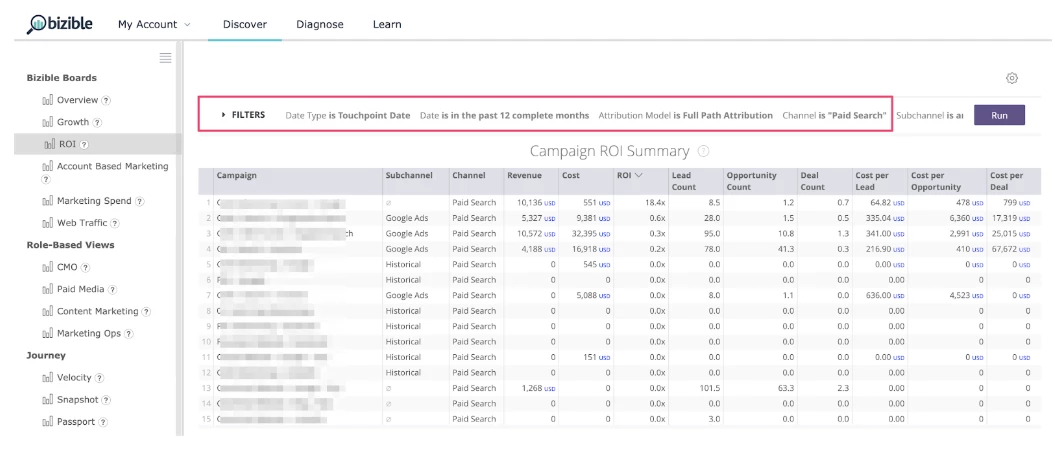Switch to the Diagnose tab
Viewport: 1055px width, 451px height.
[x=320, y=24]
